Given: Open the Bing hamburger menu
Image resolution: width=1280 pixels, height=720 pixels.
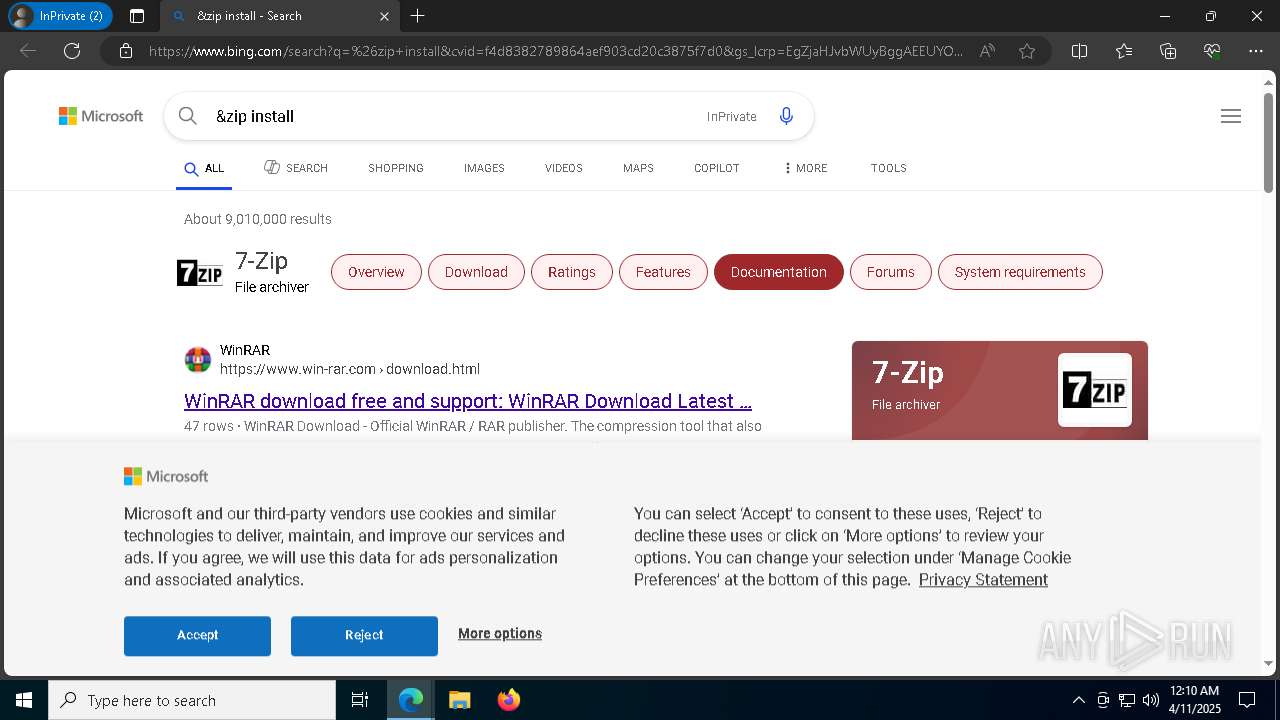Looking at the screenshot, I should pos(1231,116).
